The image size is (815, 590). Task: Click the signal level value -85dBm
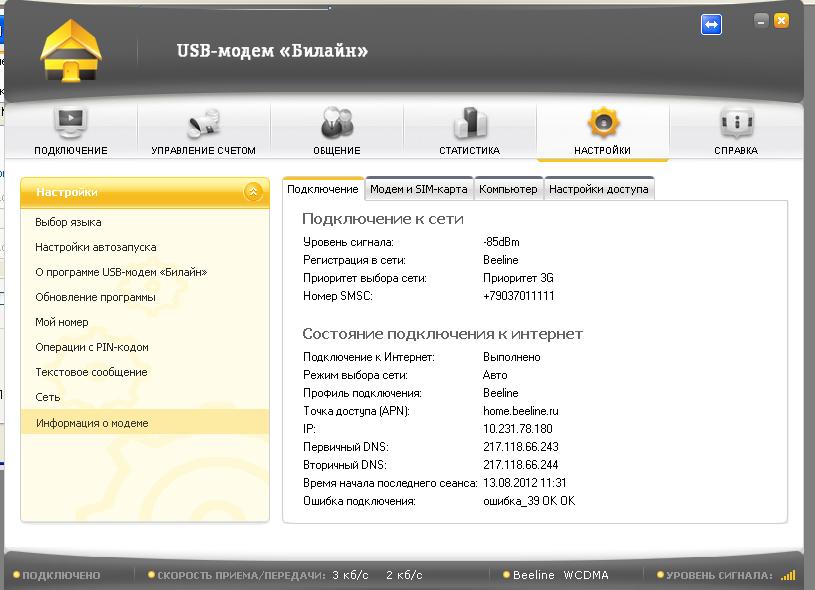[501, 242]
